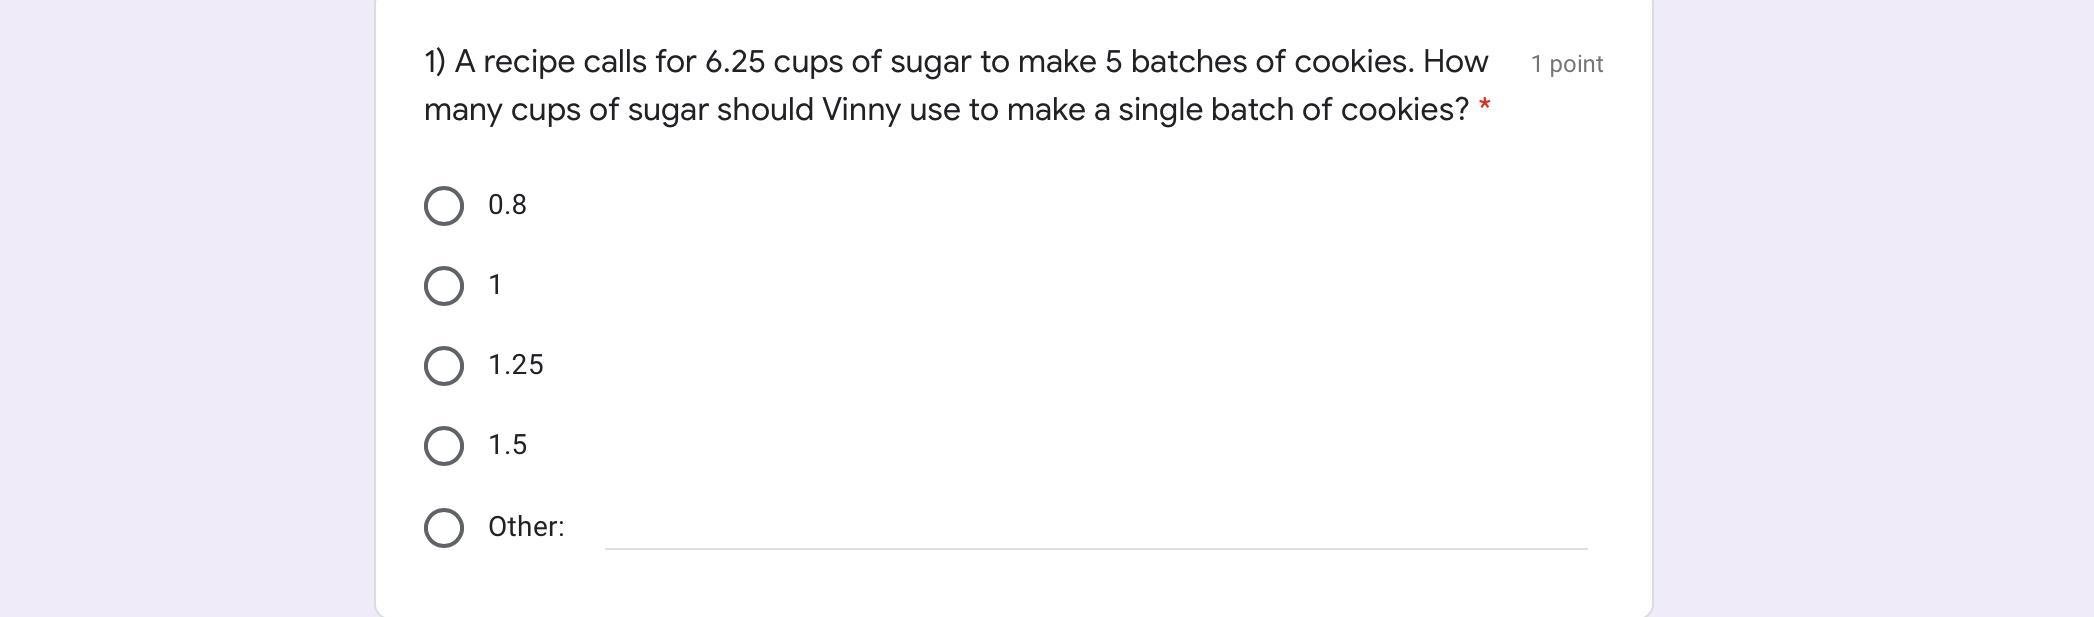Focus the Other answer text field
This screenshot has width=2094, height=617.
(1095, 528)
